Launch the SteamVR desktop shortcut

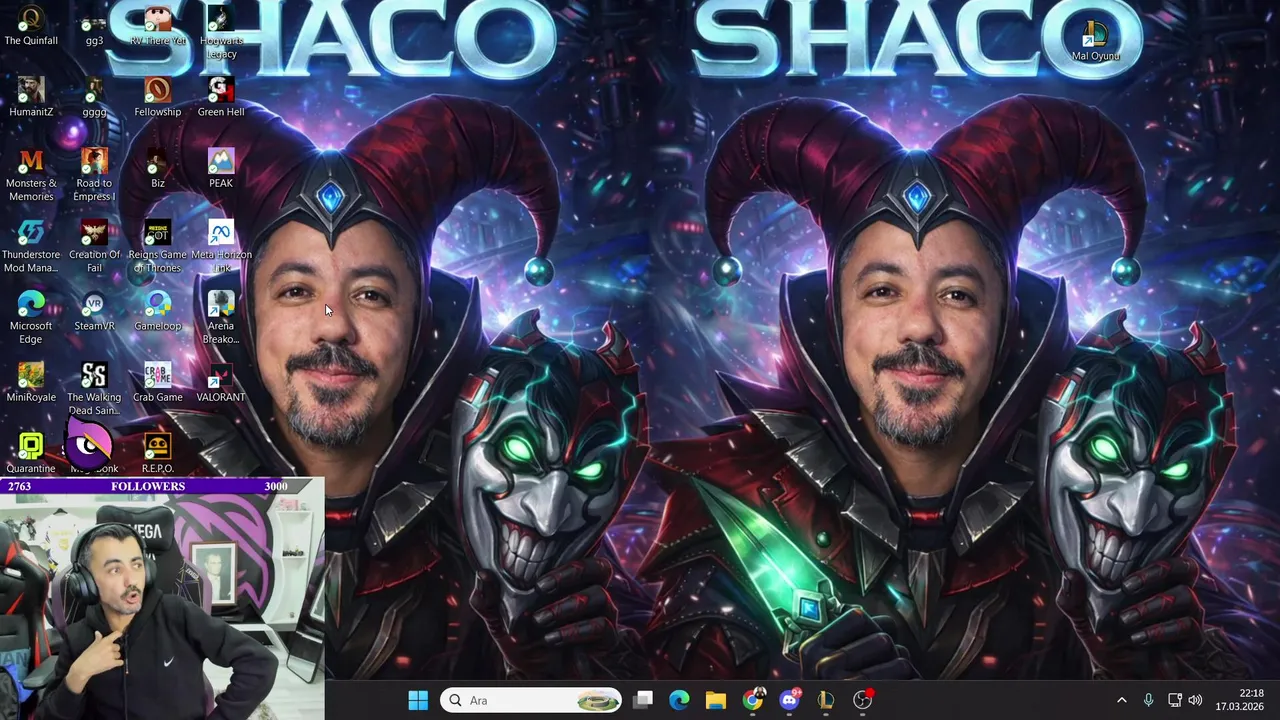(x=94, y=311)
